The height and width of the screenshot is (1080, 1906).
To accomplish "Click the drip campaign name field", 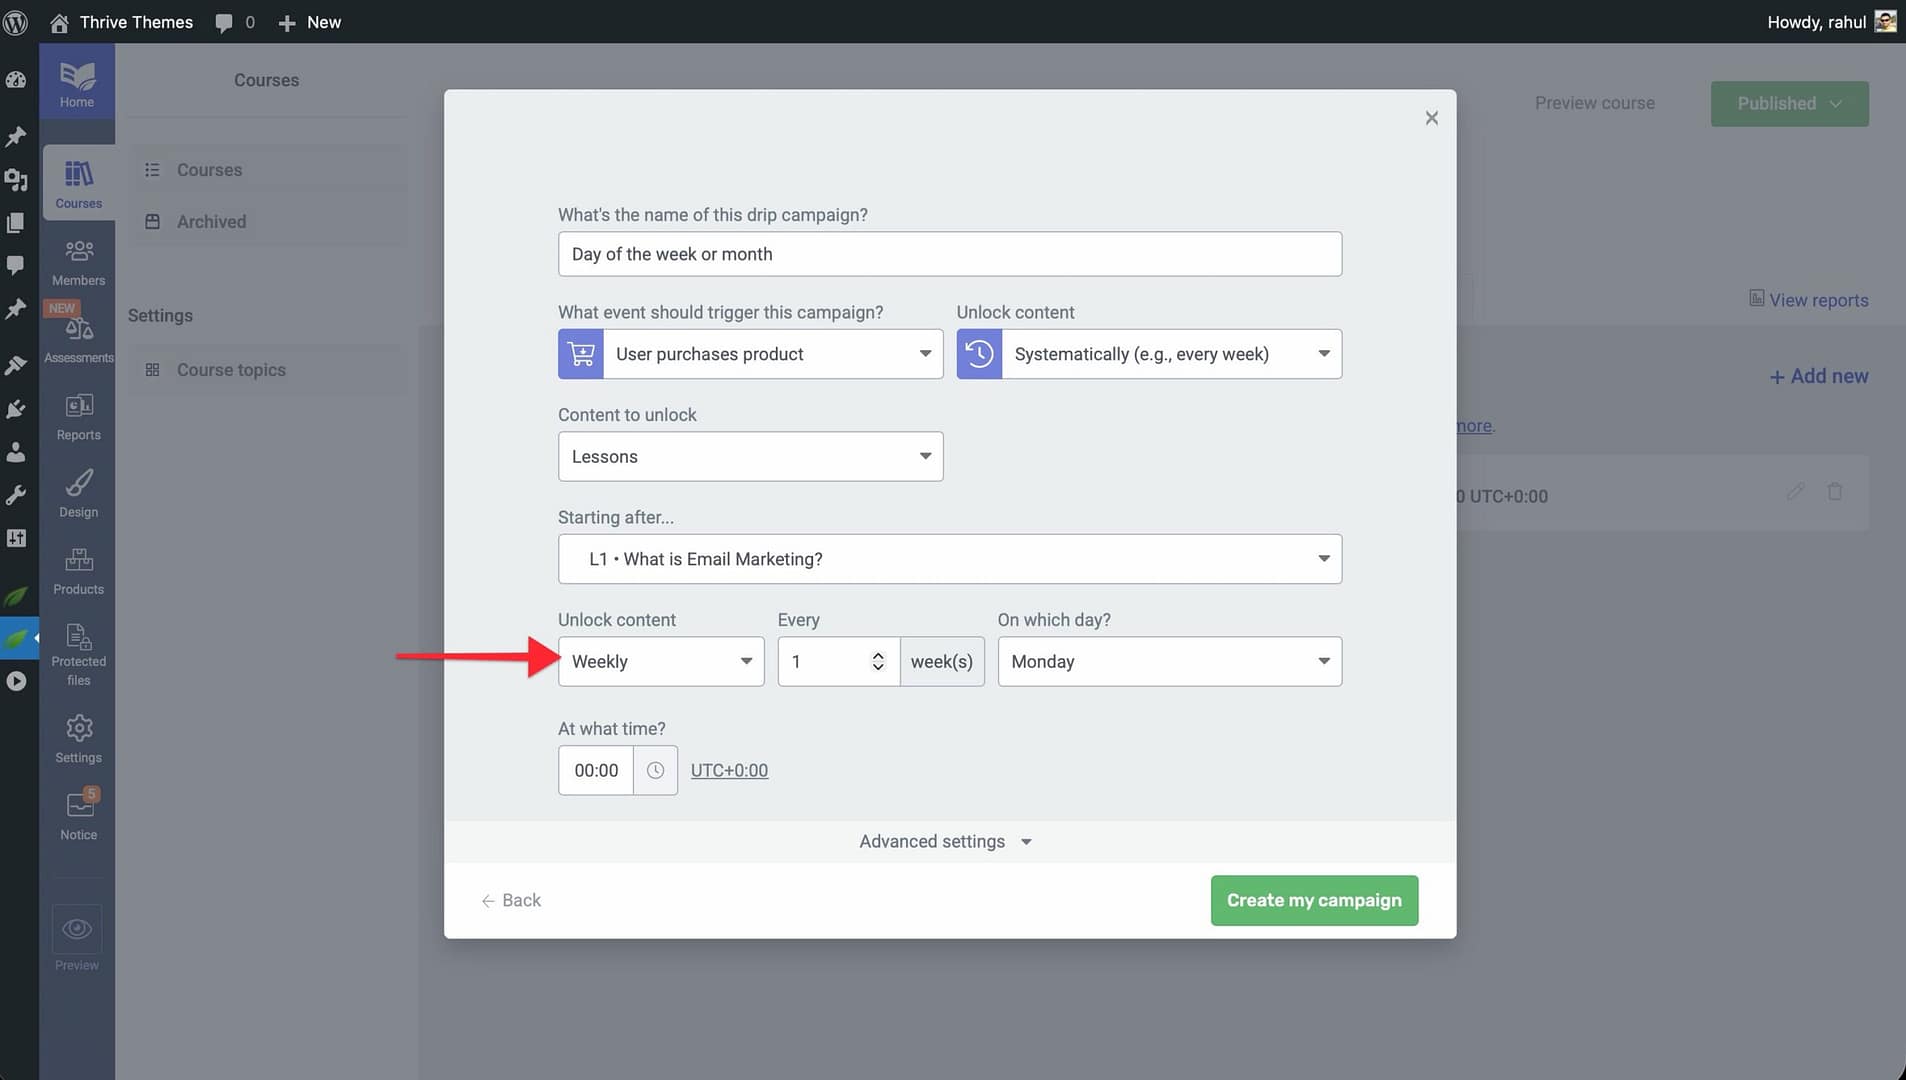I will (x=949, y=254).
